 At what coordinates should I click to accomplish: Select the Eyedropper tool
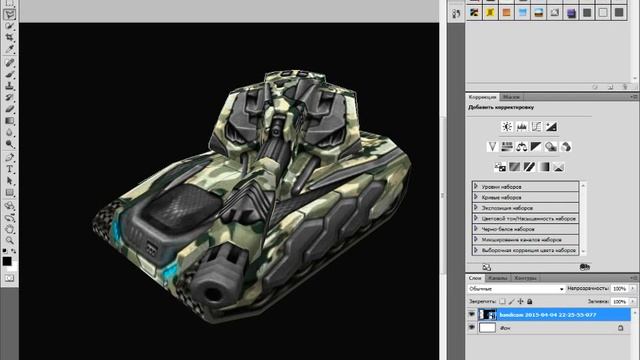[9, 49]
